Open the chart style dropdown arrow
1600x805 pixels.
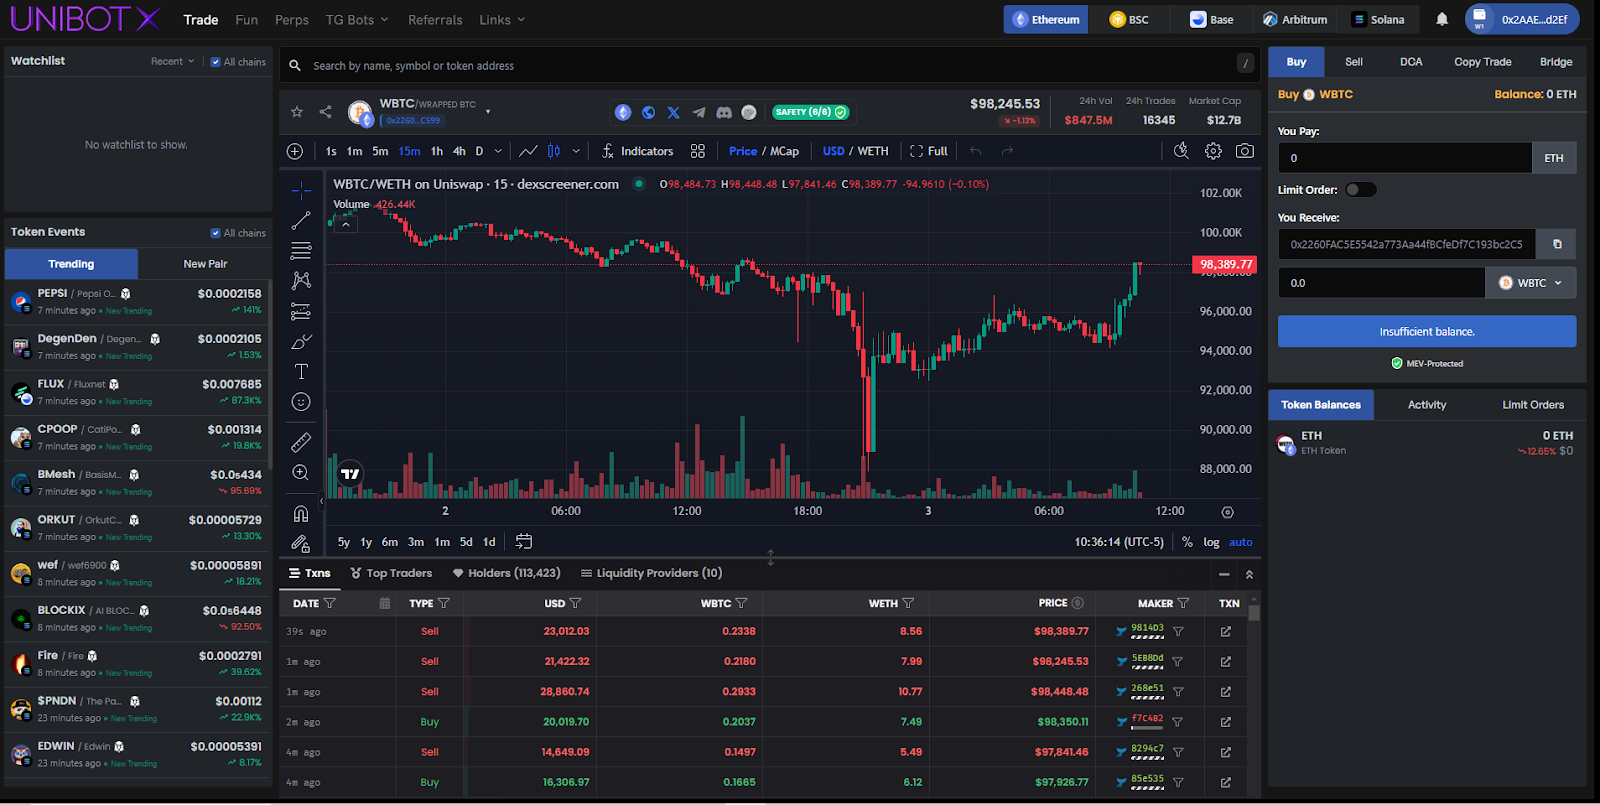[576, 151]
